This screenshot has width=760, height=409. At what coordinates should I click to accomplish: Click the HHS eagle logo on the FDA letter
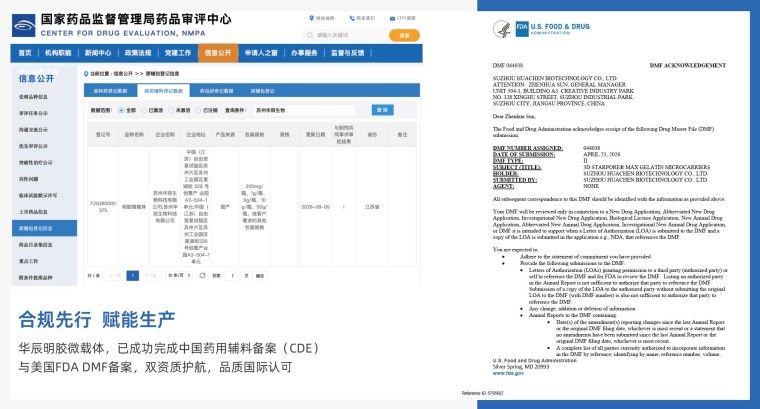coord(502,29)
